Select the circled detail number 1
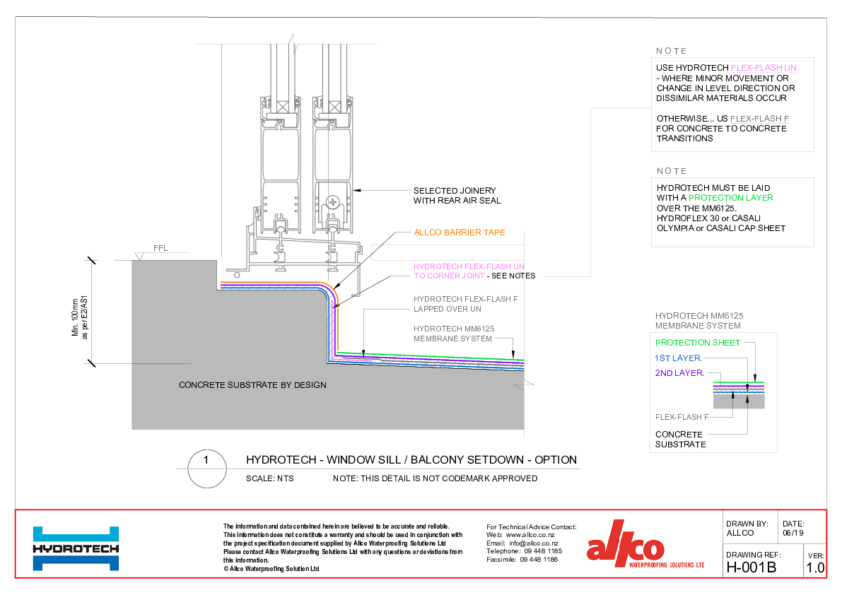Screen dimensions: 842x595 click(207, 469)
